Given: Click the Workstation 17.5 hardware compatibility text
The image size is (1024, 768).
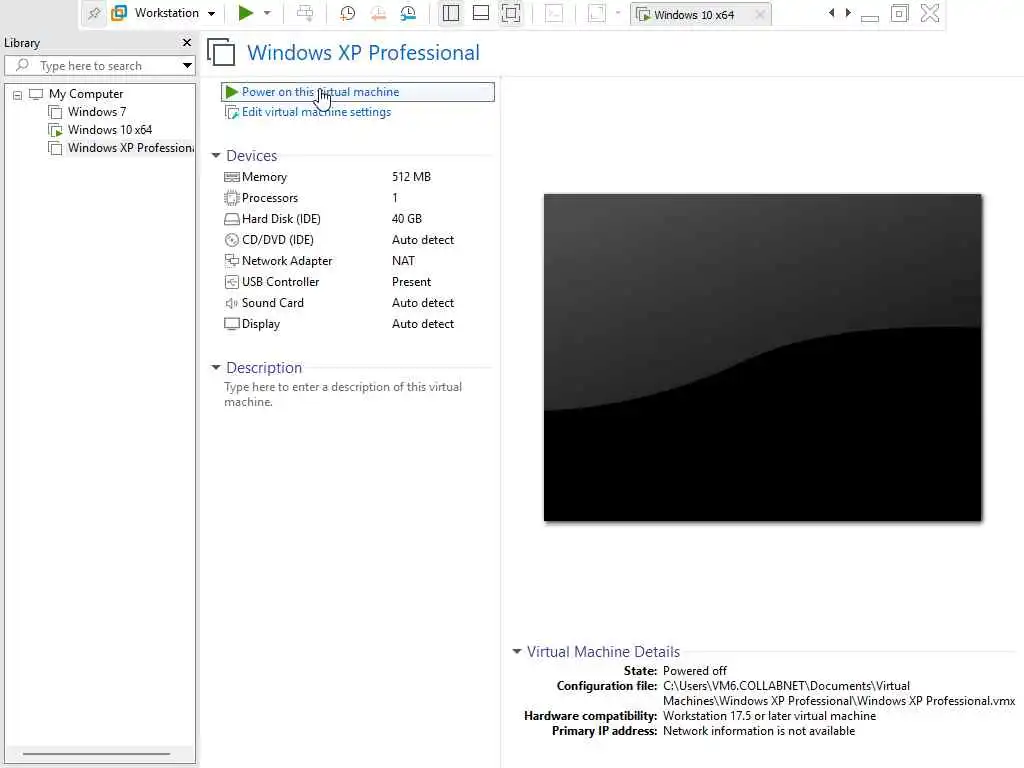Looking at the screenshot, I should click(x=769, y=716).
